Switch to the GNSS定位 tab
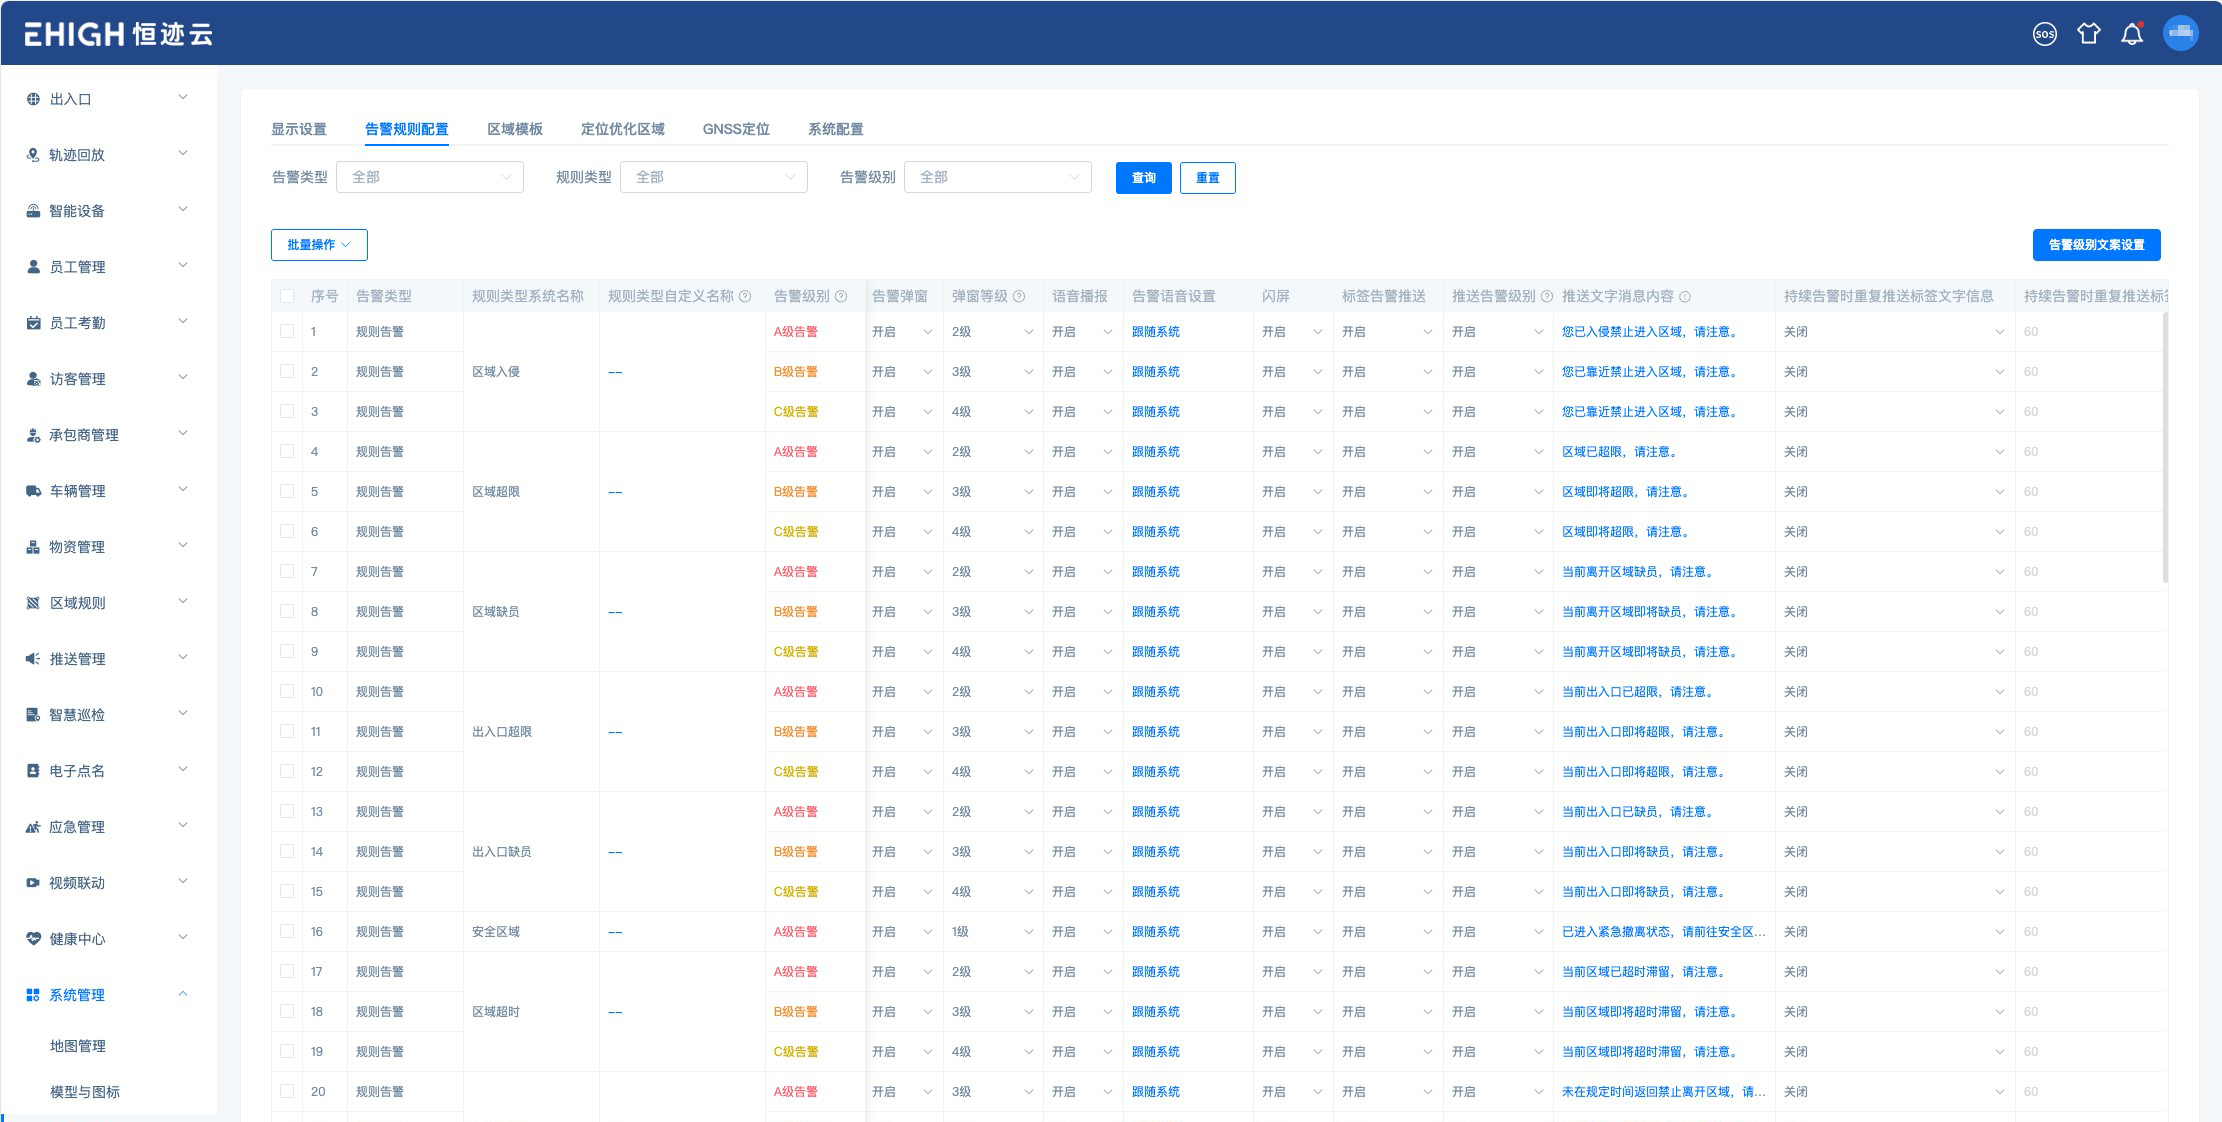Viewport: 2222px width, 1122px height. [x=736, y=129]
